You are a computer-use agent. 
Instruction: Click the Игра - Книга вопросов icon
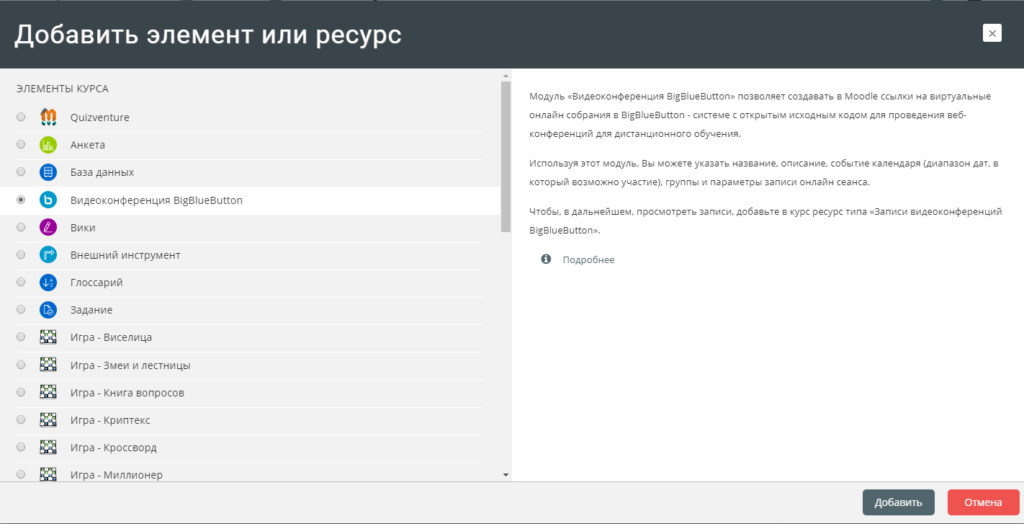click(x=48, y=392)
